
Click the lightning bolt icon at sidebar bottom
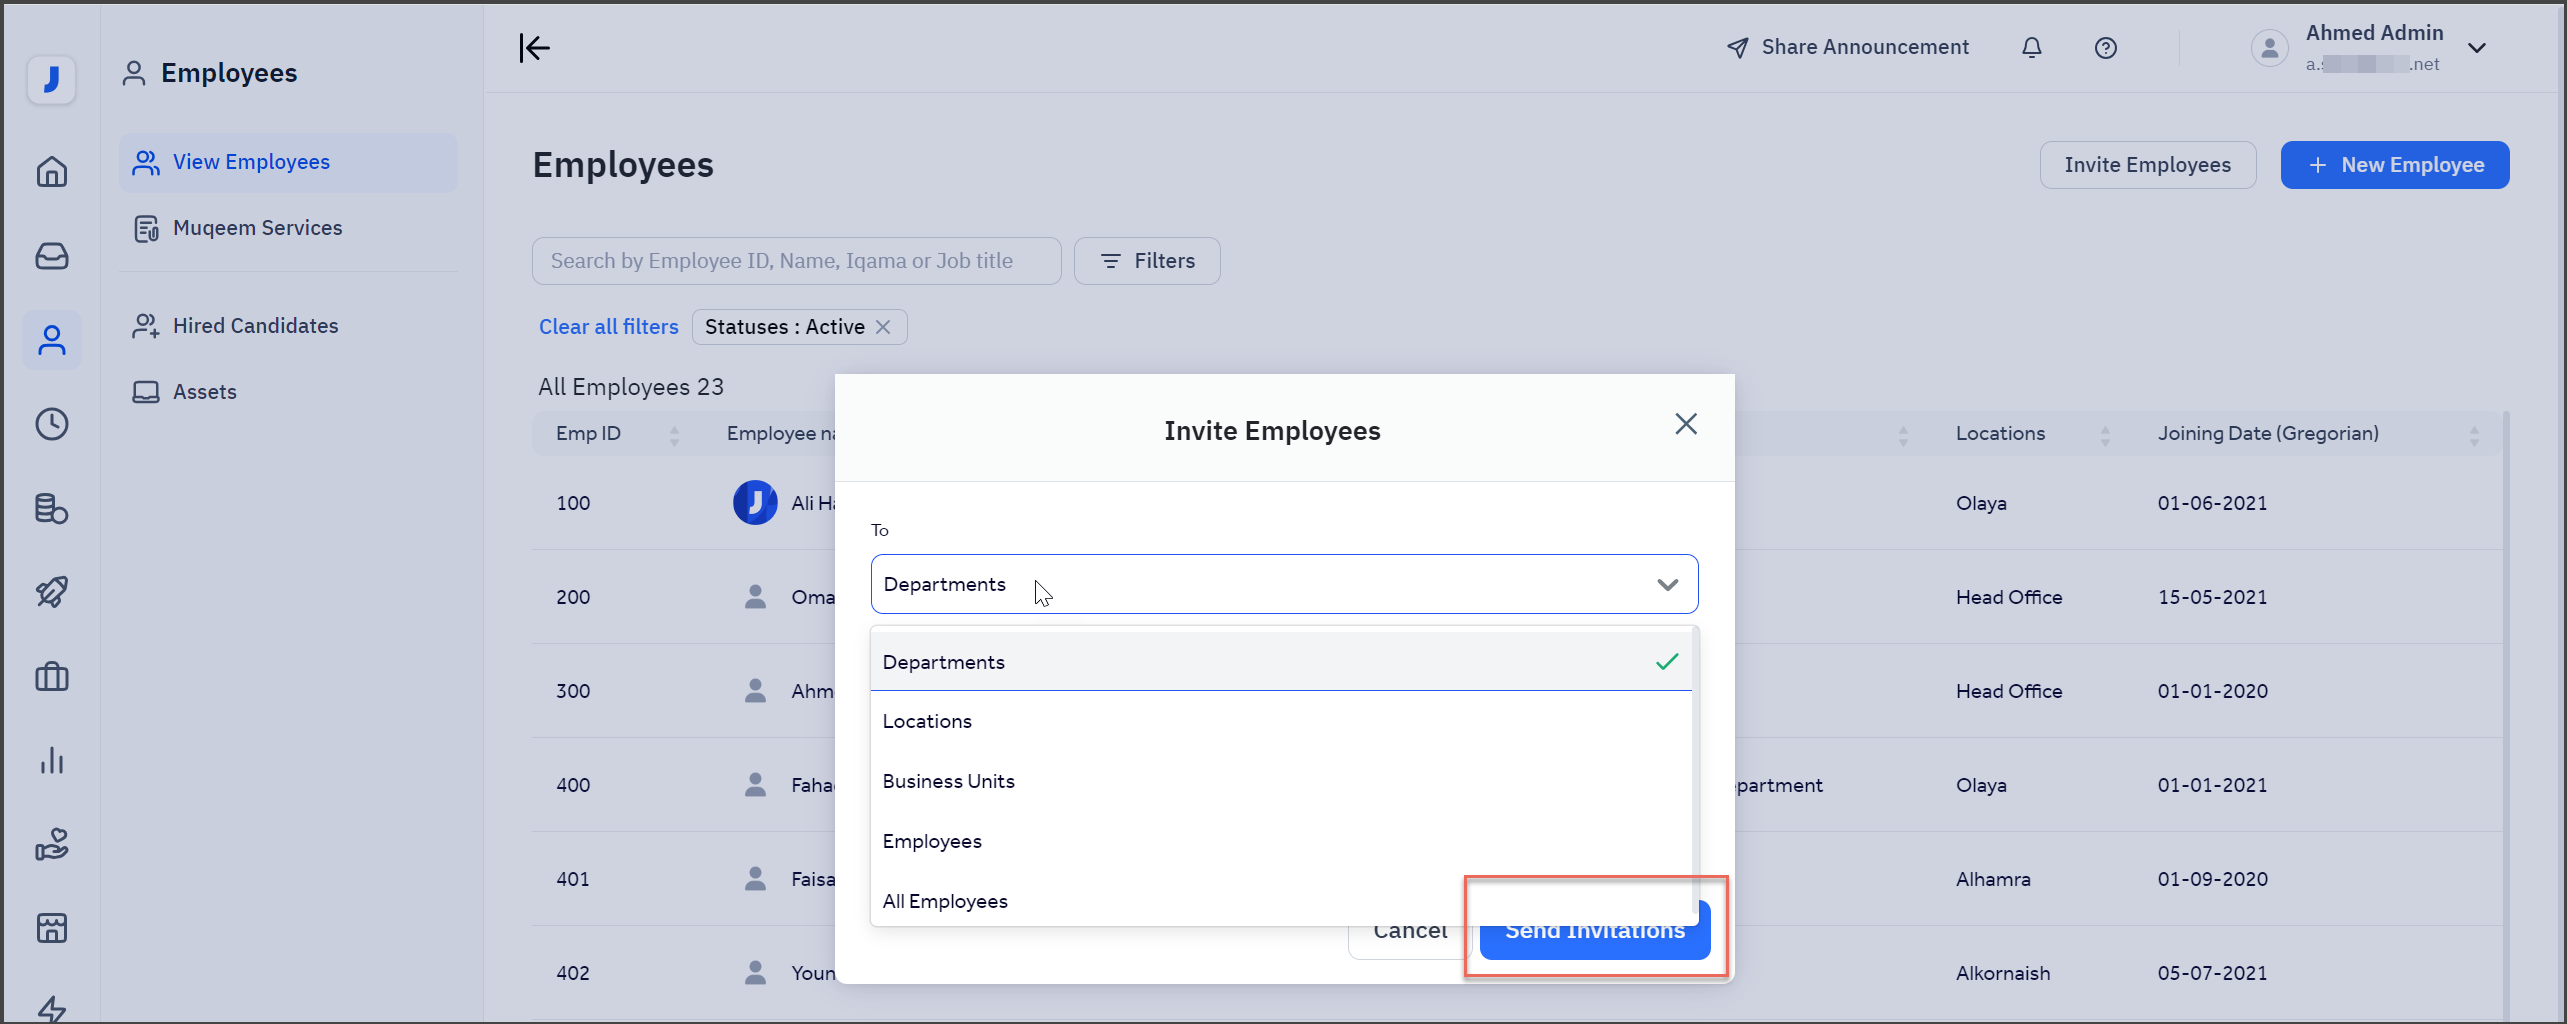(x=52, y=1008)
